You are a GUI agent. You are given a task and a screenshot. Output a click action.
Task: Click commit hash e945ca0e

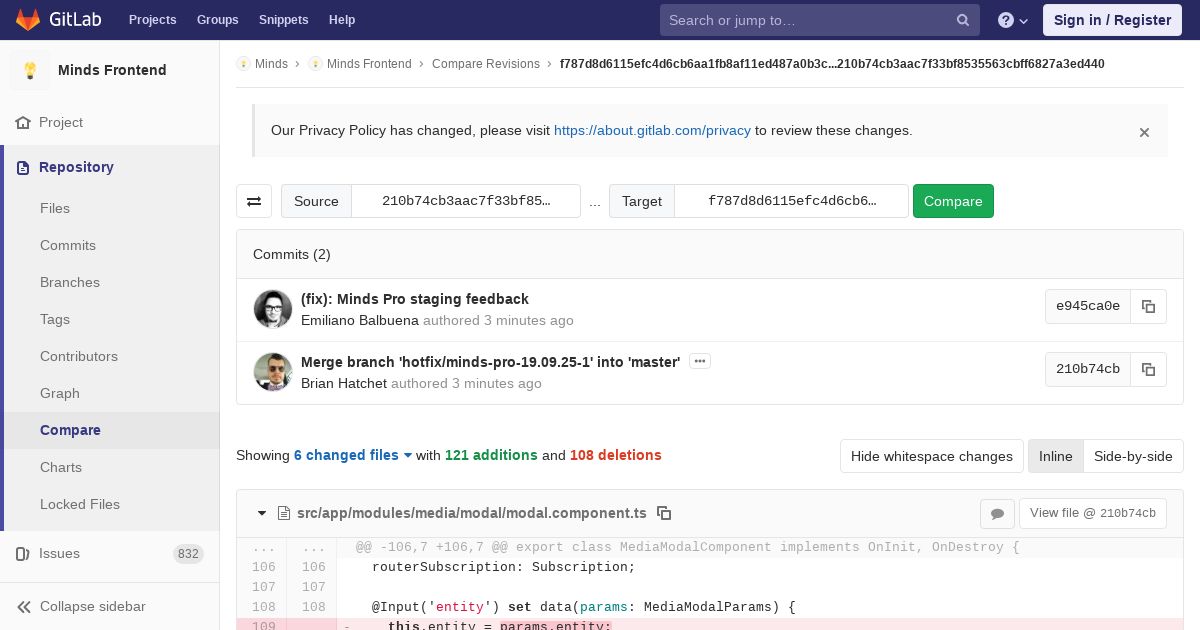tap(1088, 306)
